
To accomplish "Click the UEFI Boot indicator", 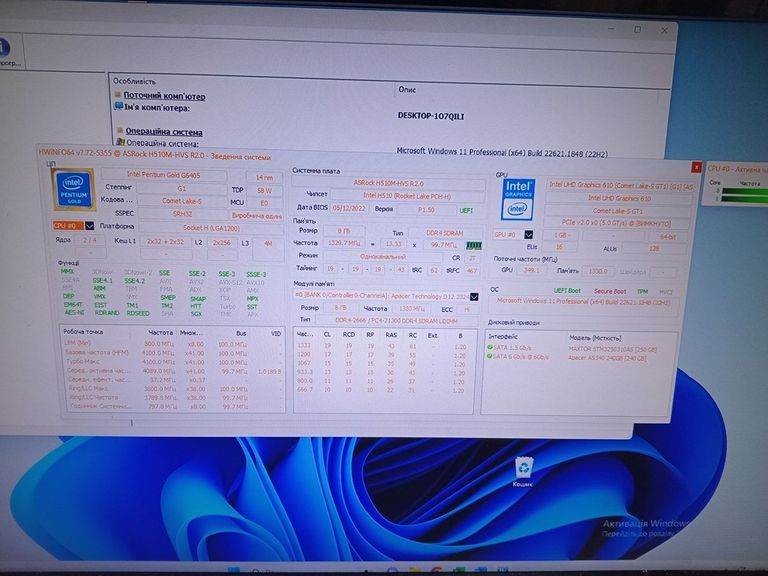I will [x=567, y=290].
